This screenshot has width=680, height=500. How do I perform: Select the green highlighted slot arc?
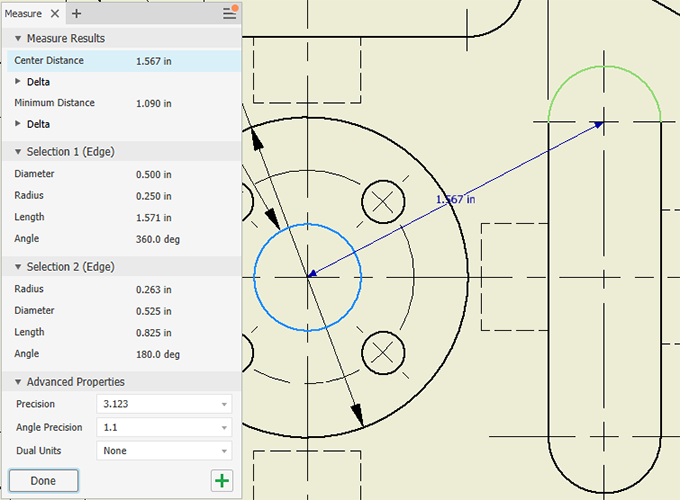click(x=605, y=66)
